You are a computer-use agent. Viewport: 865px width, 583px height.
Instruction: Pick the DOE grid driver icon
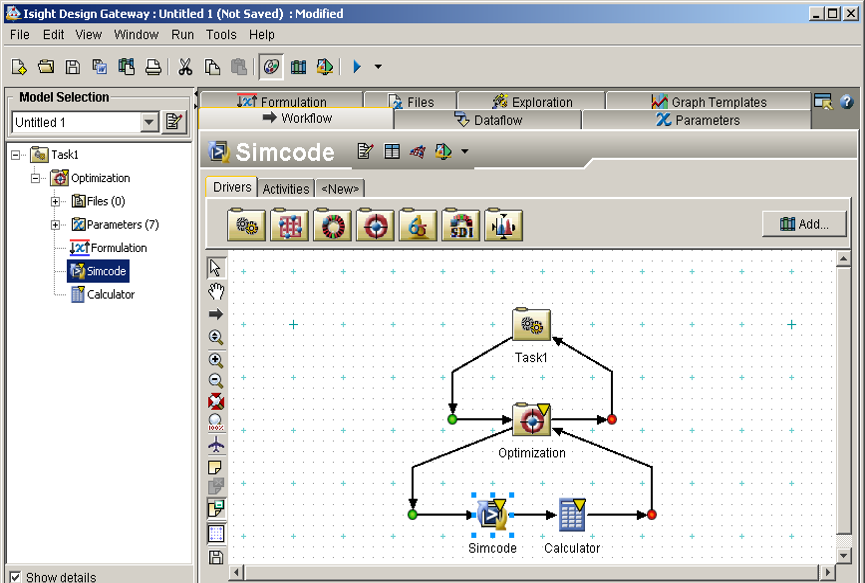coord(289,224)
